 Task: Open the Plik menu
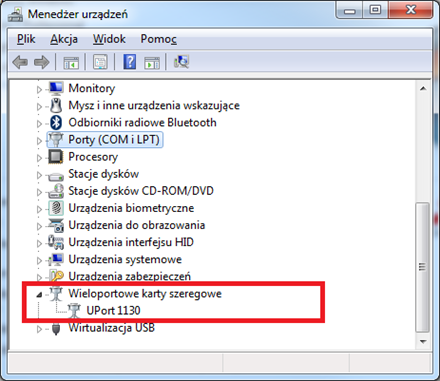(x=26, y=39)
